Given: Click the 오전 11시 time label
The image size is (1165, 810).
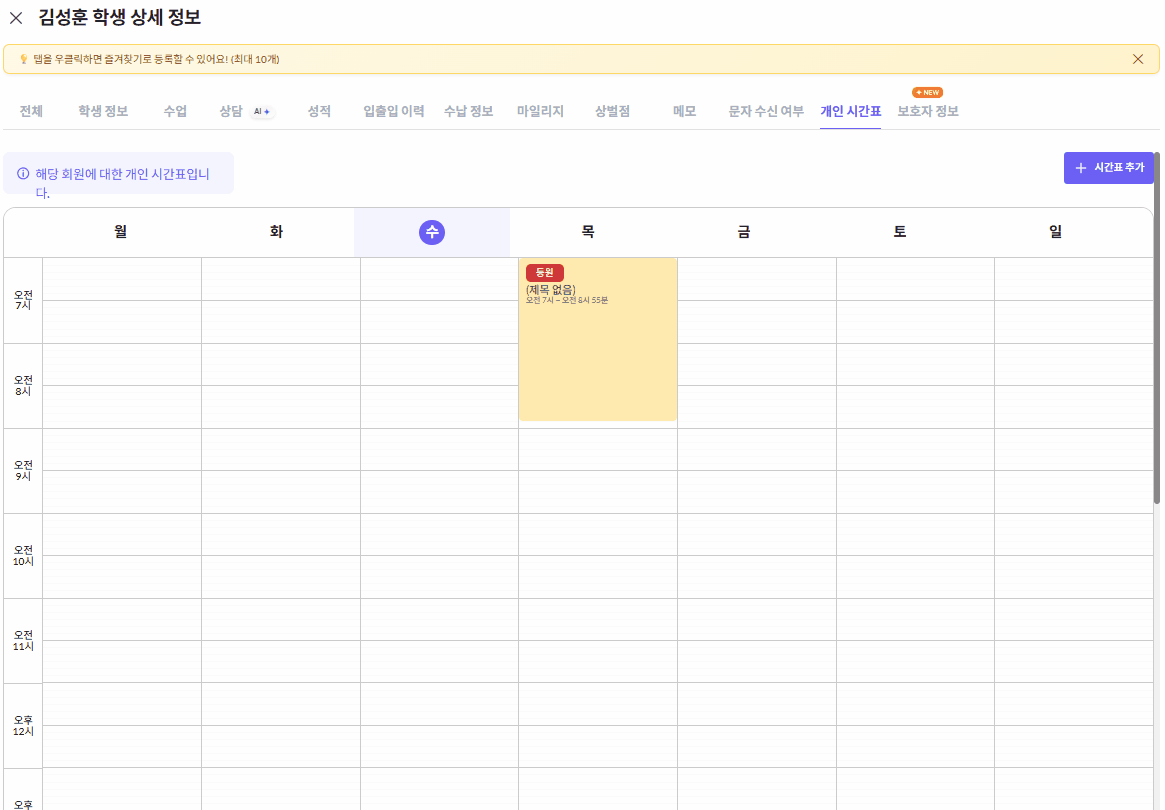Looking at the screenshot, I should (x=23, y=641).
